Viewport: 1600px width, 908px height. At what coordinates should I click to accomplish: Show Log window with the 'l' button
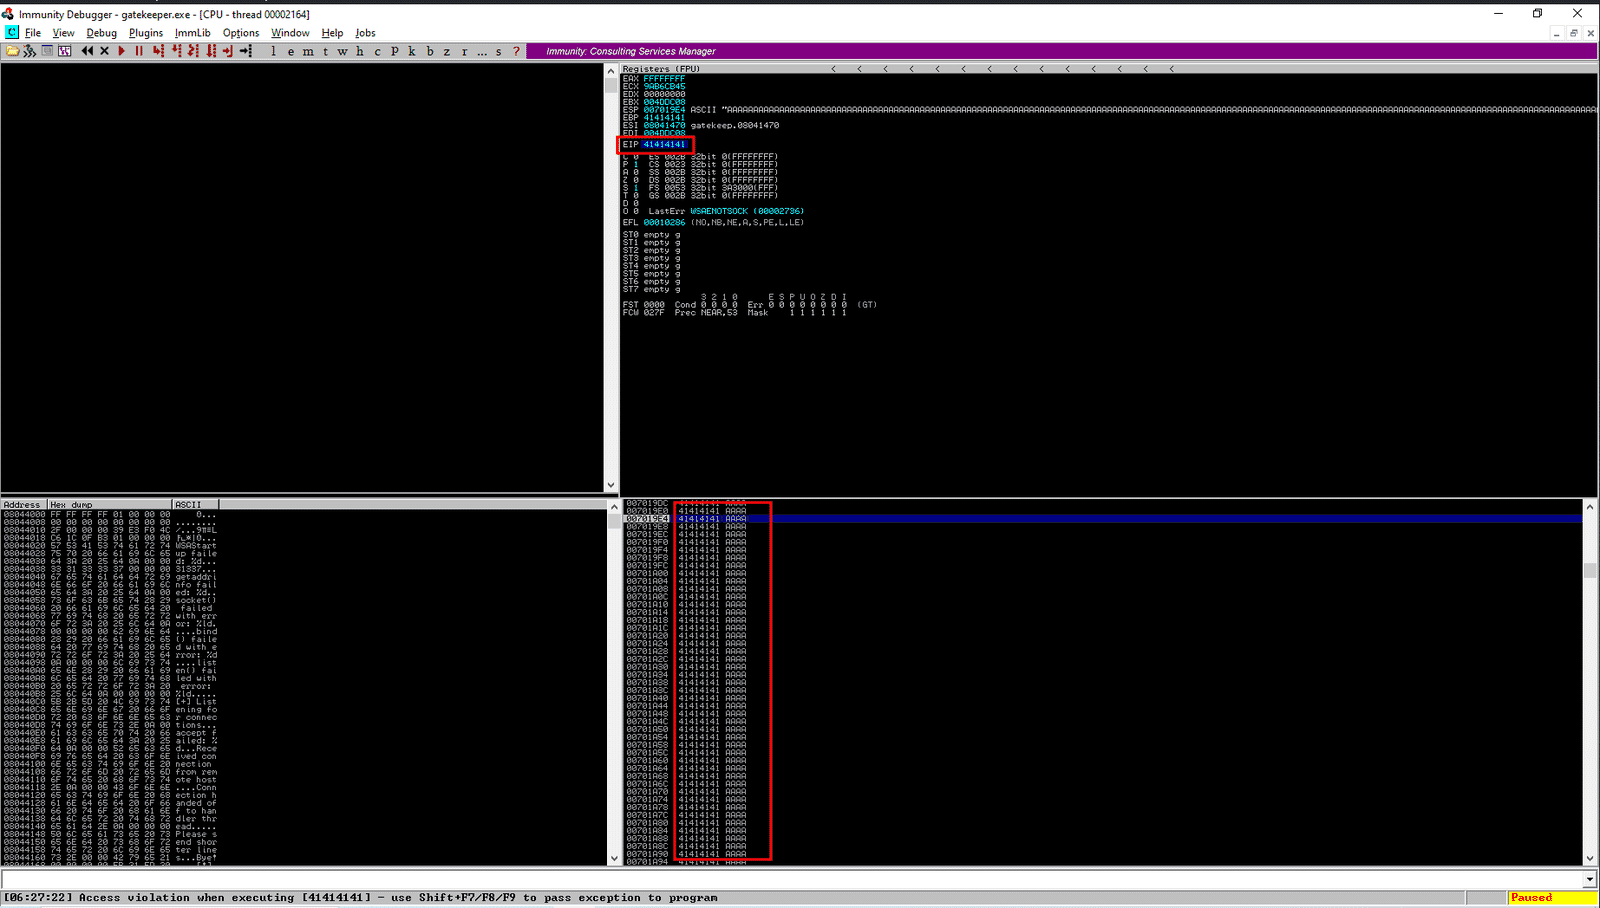[273, 51]
